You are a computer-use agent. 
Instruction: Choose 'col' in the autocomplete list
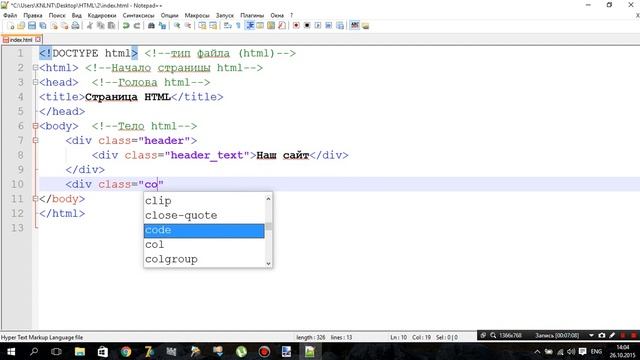coord(204,245)
